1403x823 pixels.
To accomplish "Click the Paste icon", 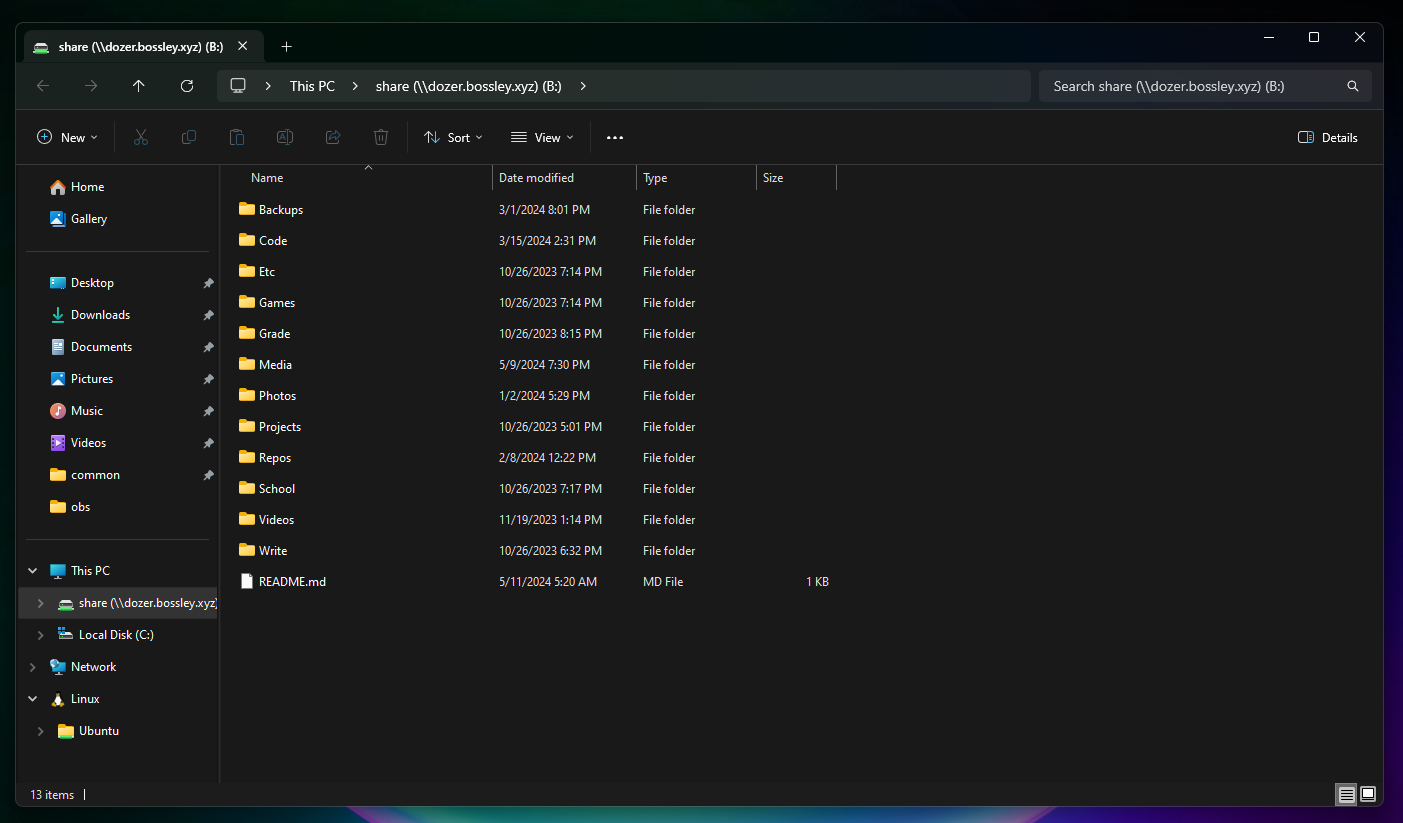I will click(x=236, y=137).
